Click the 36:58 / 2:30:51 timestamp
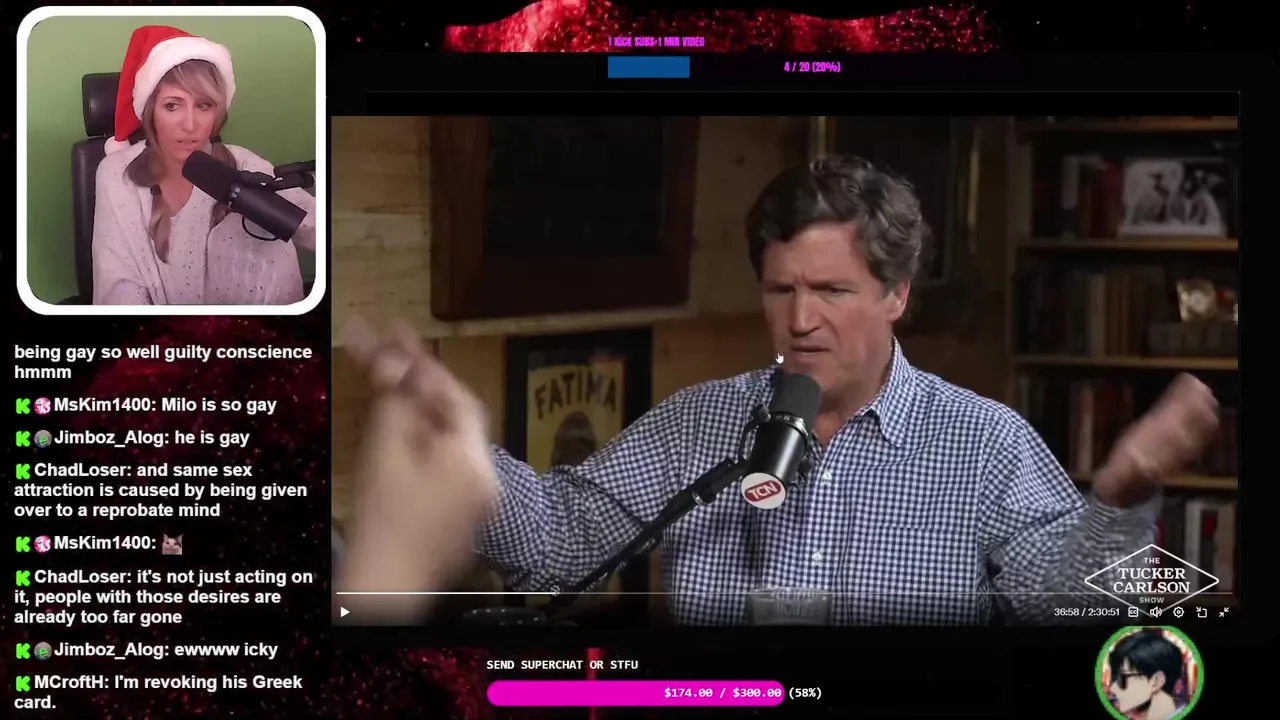 [x=1086, y=612]
